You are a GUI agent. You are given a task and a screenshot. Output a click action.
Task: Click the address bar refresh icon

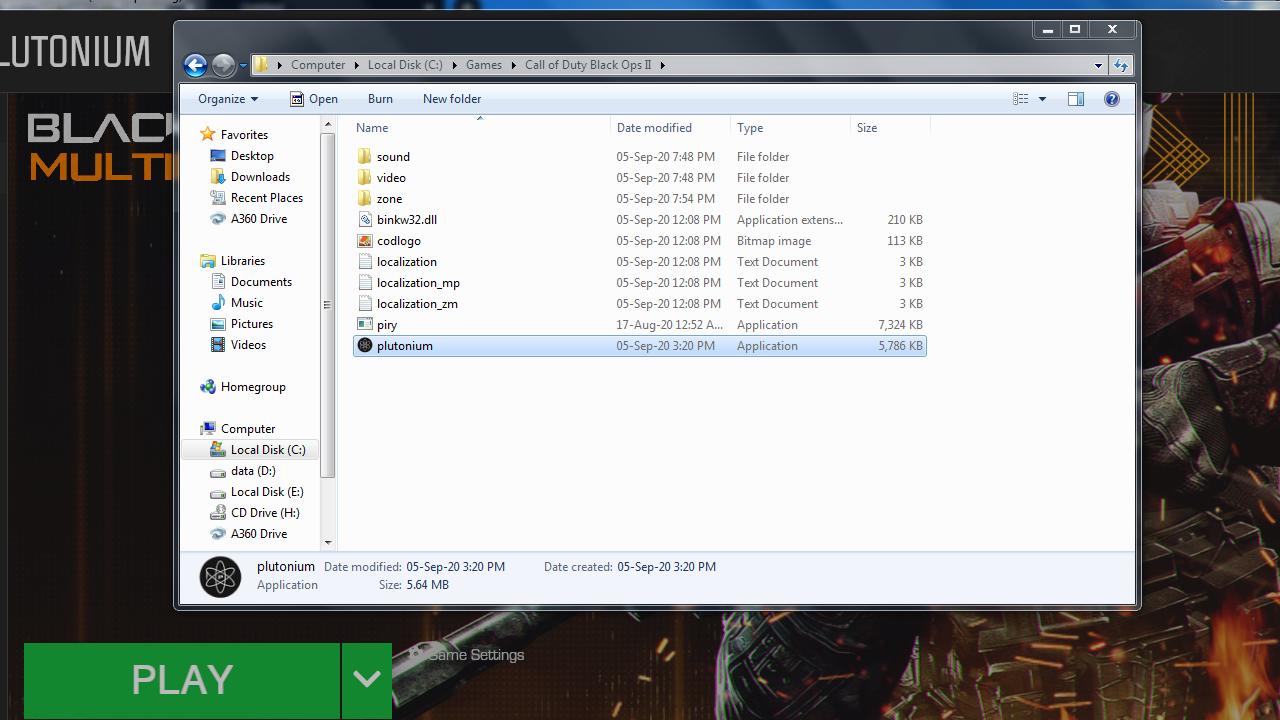coord(1121,65)
